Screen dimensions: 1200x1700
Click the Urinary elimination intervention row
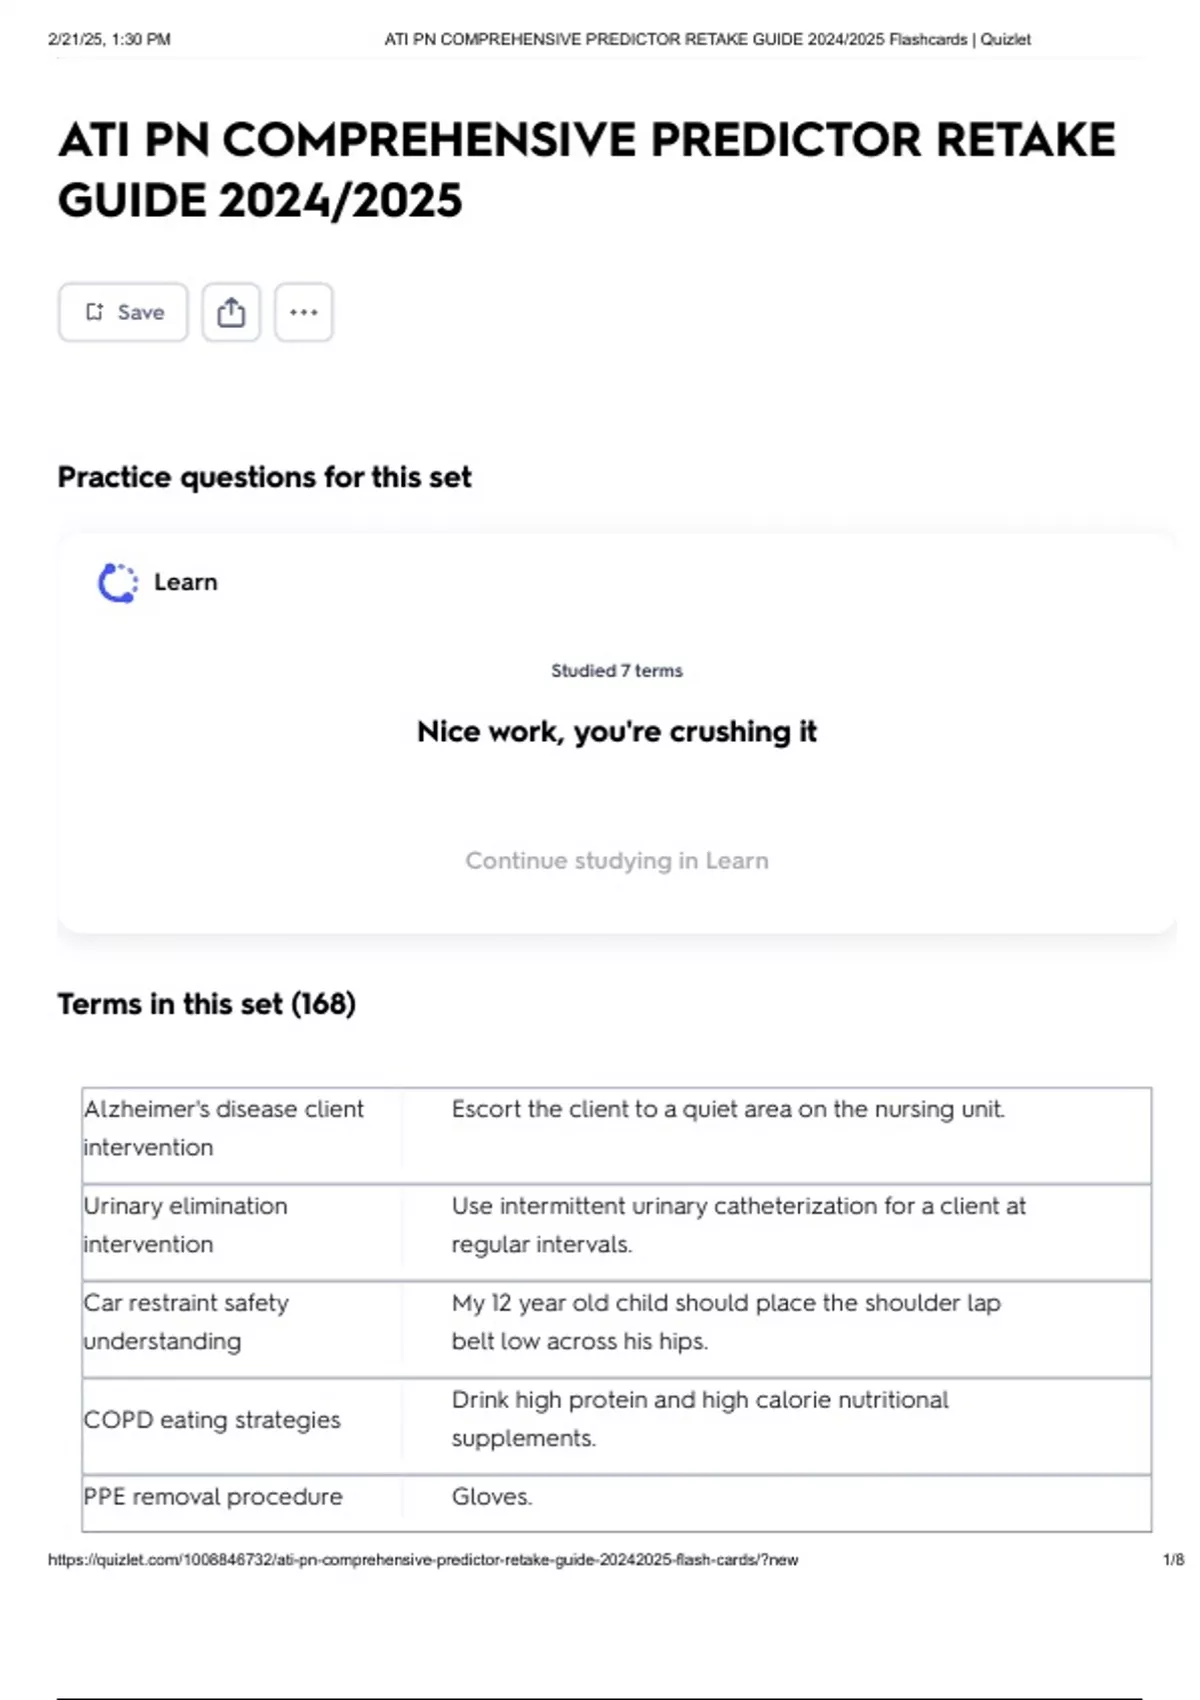(x=185, y=1225)
